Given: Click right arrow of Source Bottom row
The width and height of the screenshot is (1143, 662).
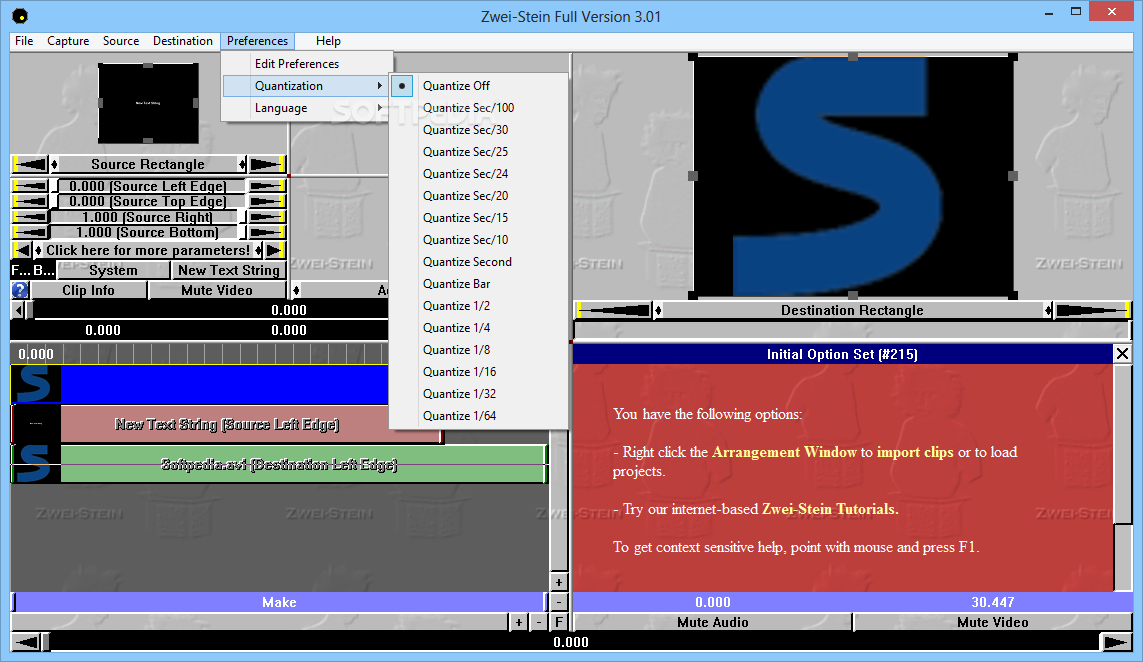Looking at the screenshot, I should [266, 233].
